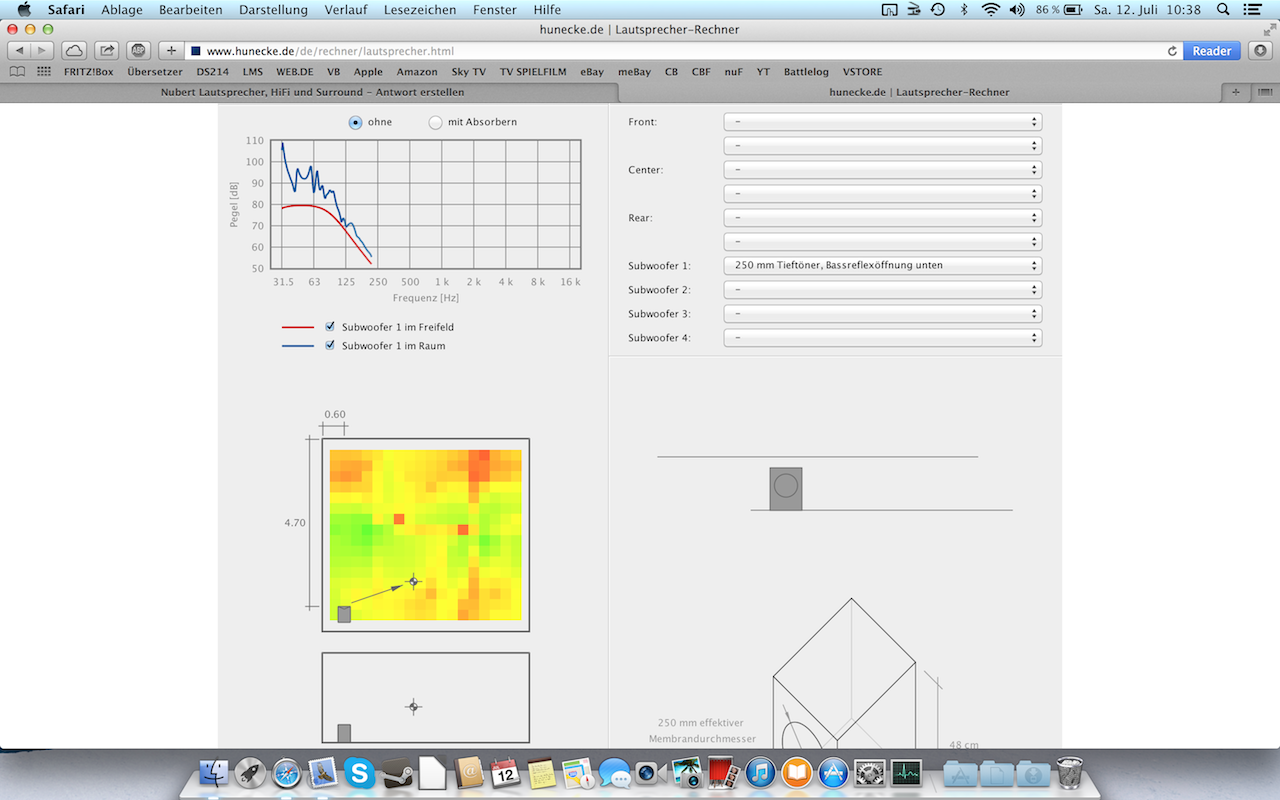Select the 'mit Absorbern' radio option
This screenshot has width=1280, height=800.
click(435, 122)
